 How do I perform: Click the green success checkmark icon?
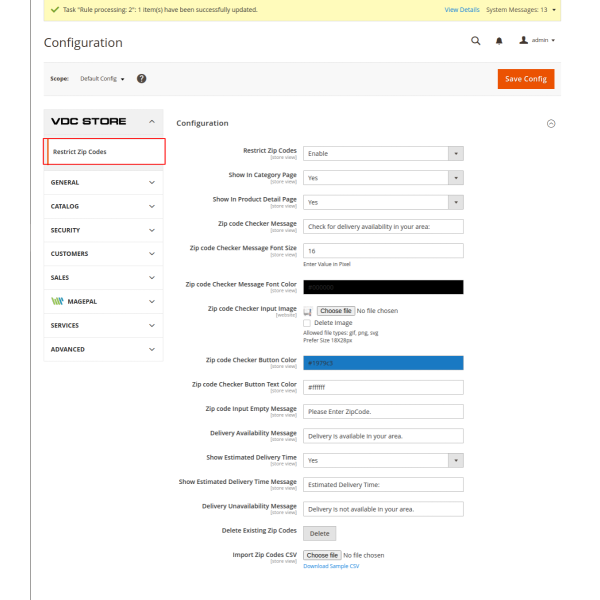click(x=53, y=9)
